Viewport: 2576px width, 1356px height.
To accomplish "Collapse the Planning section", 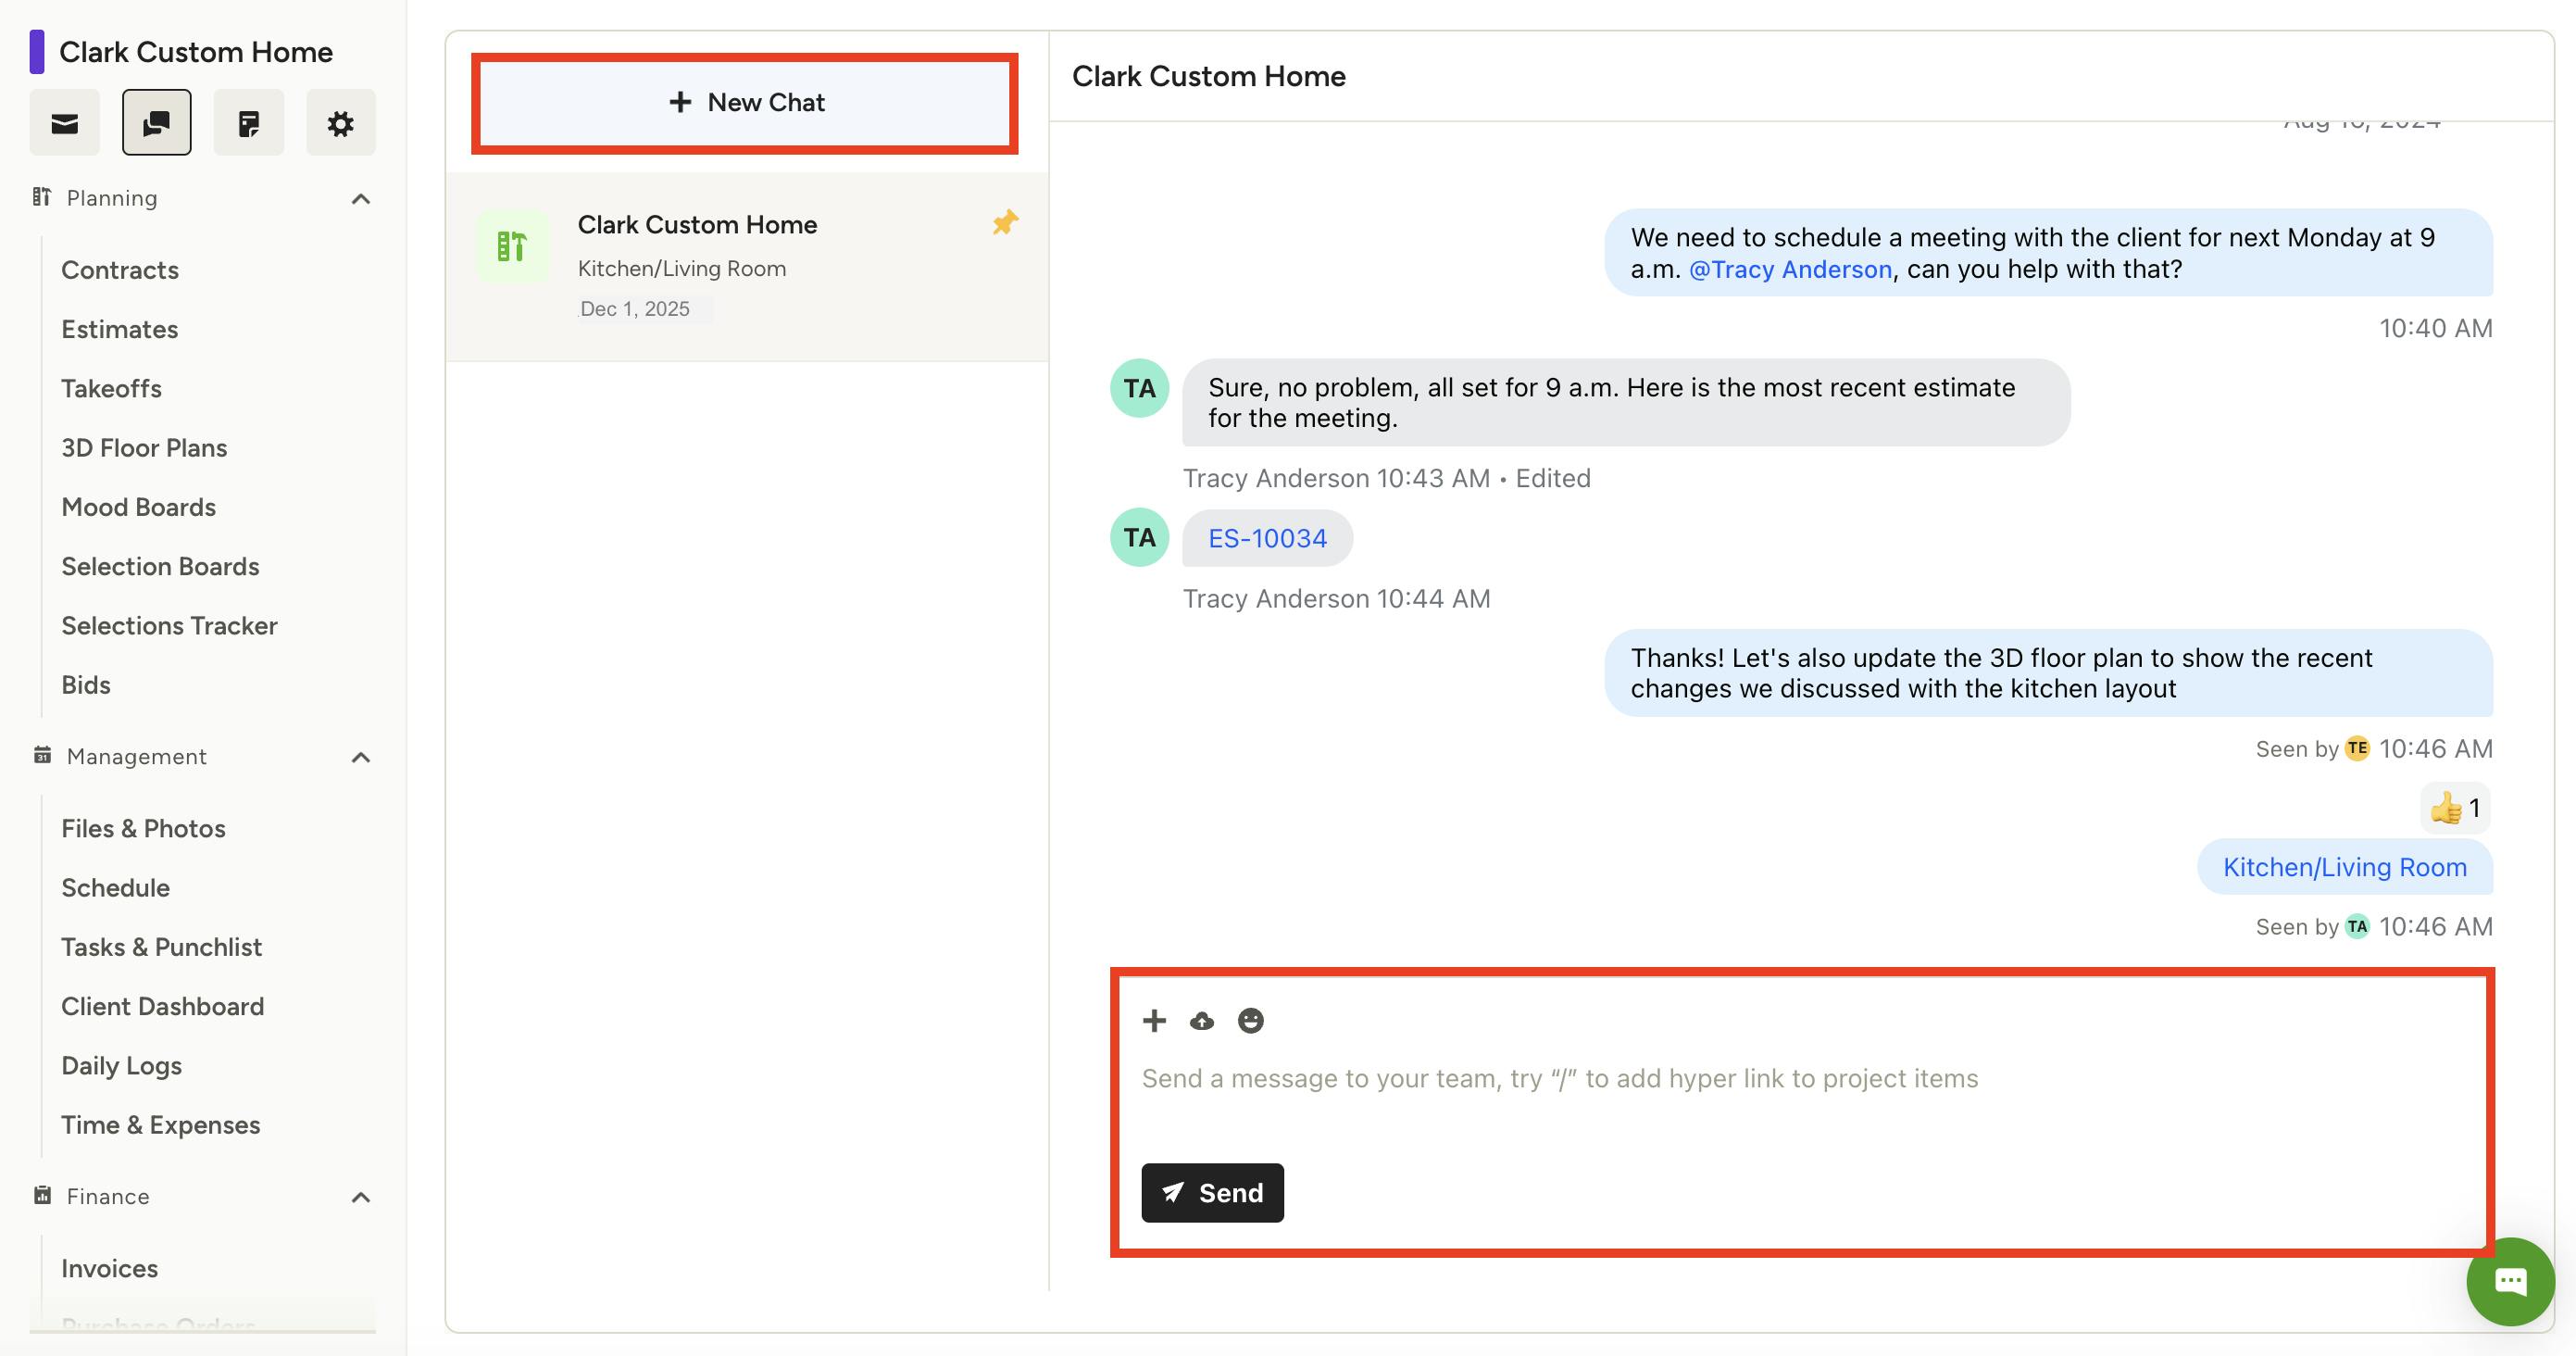I will [361, 198].
